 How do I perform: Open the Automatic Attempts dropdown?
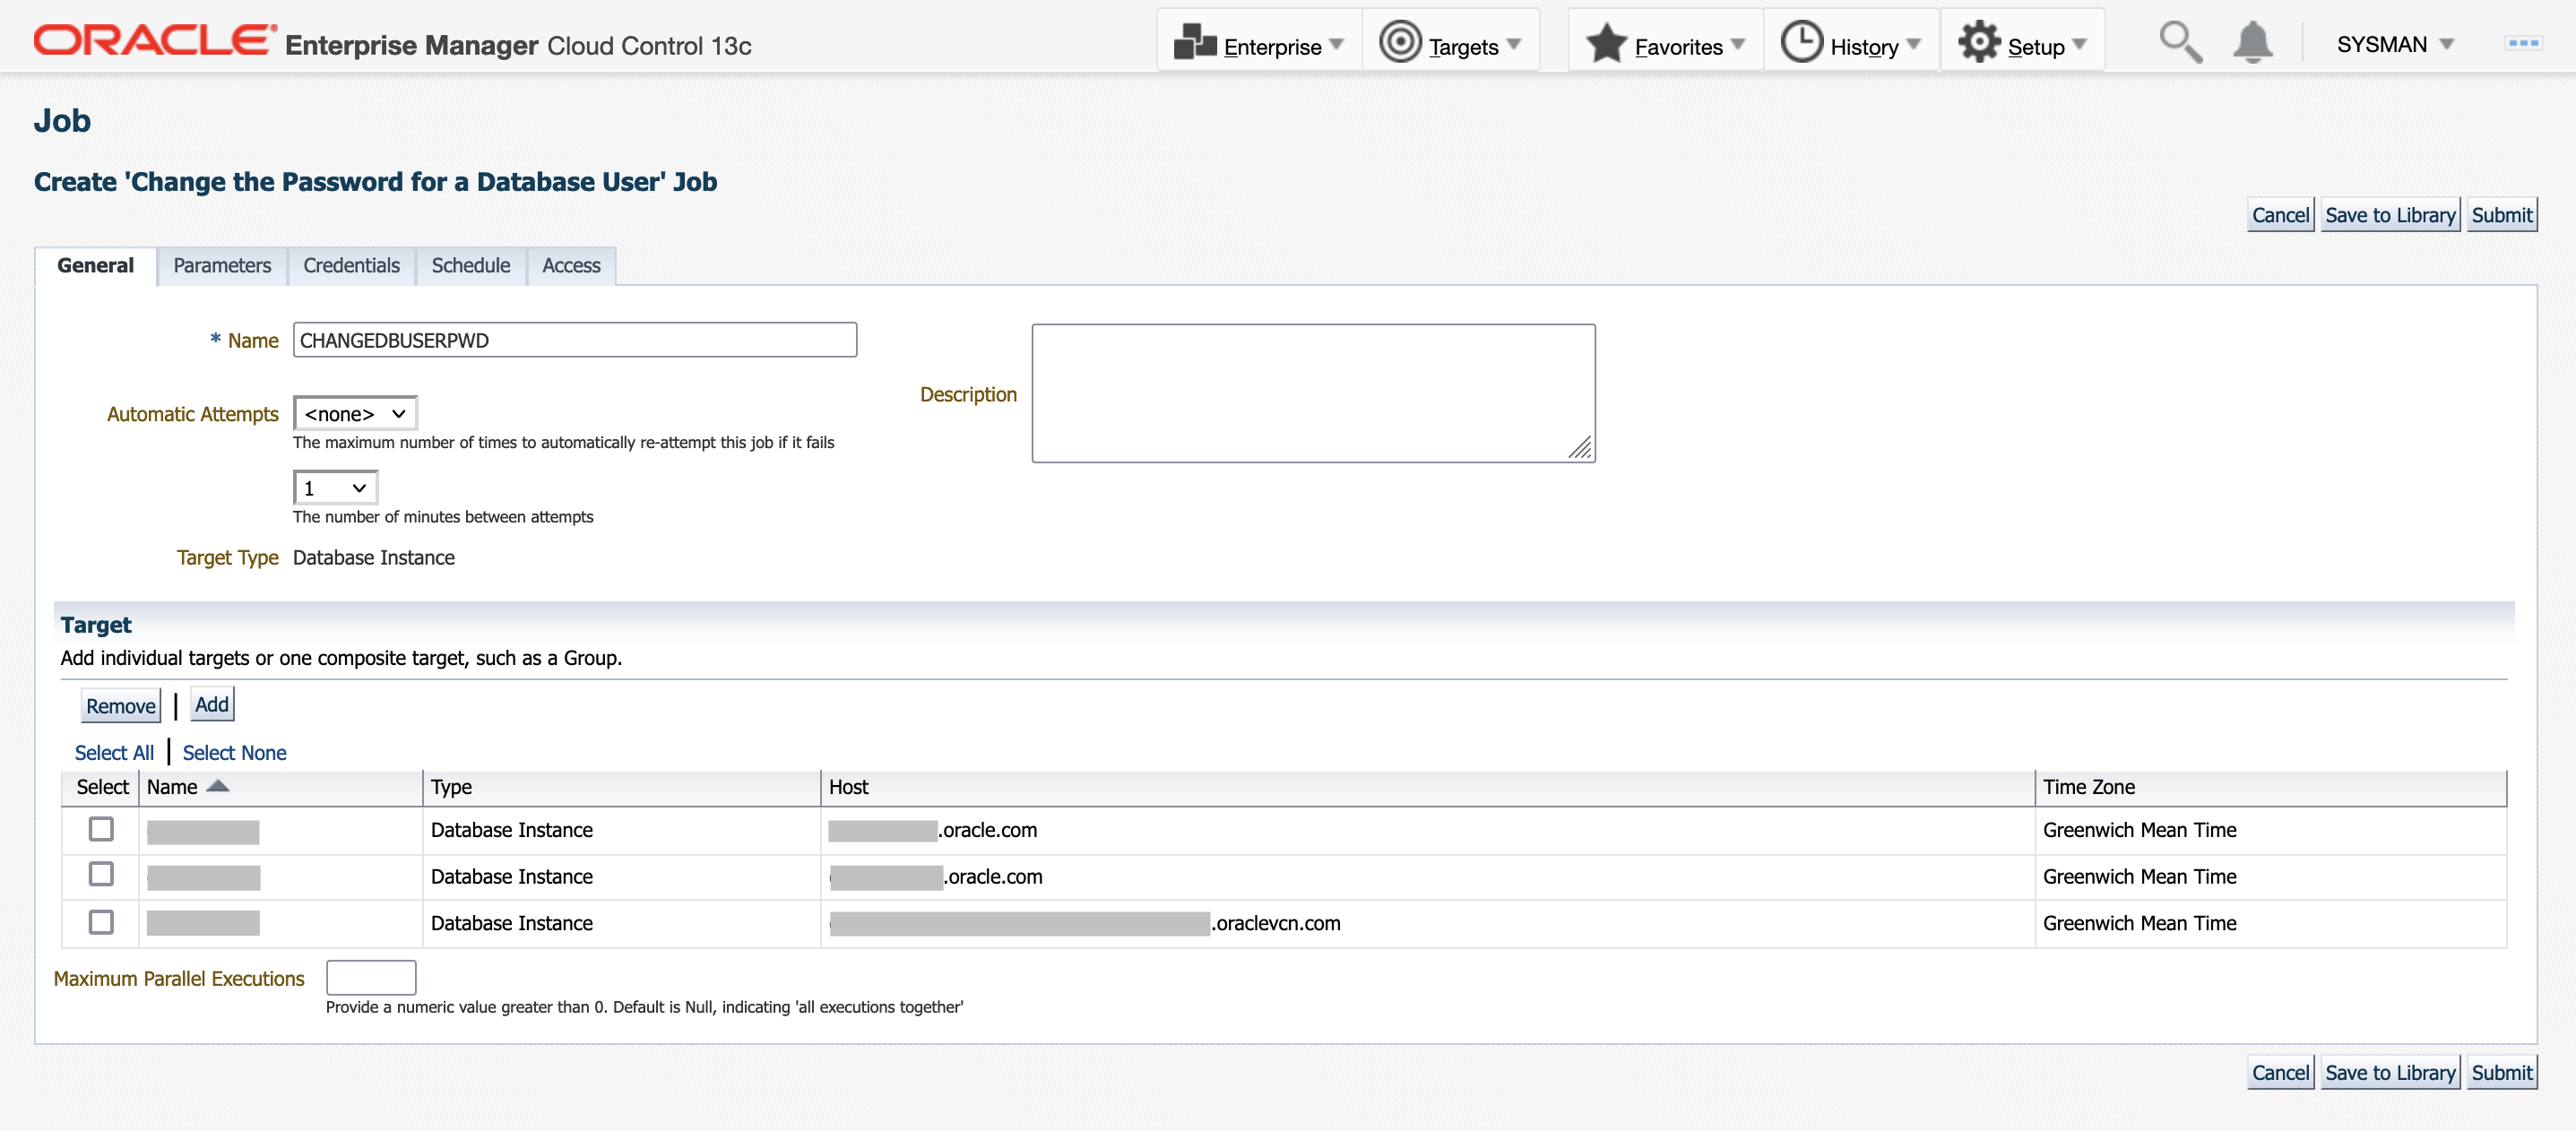[355, 414]
